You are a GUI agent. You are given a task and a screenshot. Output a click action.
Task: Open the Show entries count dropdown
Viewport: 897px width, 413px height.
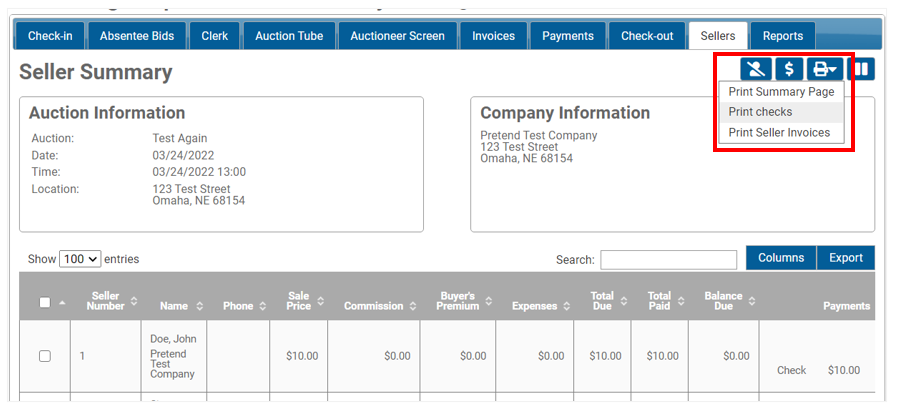pos(81,259)
